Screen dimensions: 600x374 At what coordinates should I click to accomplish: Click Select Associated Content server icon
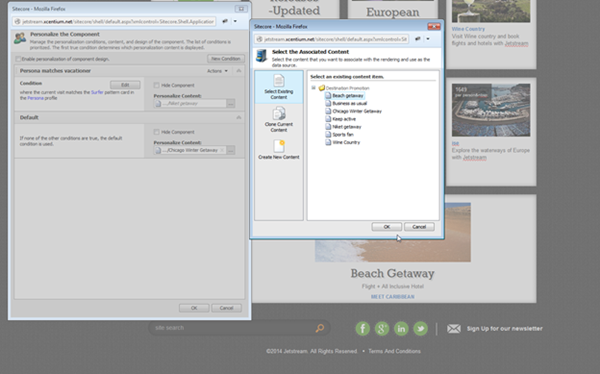click(262, 56)
